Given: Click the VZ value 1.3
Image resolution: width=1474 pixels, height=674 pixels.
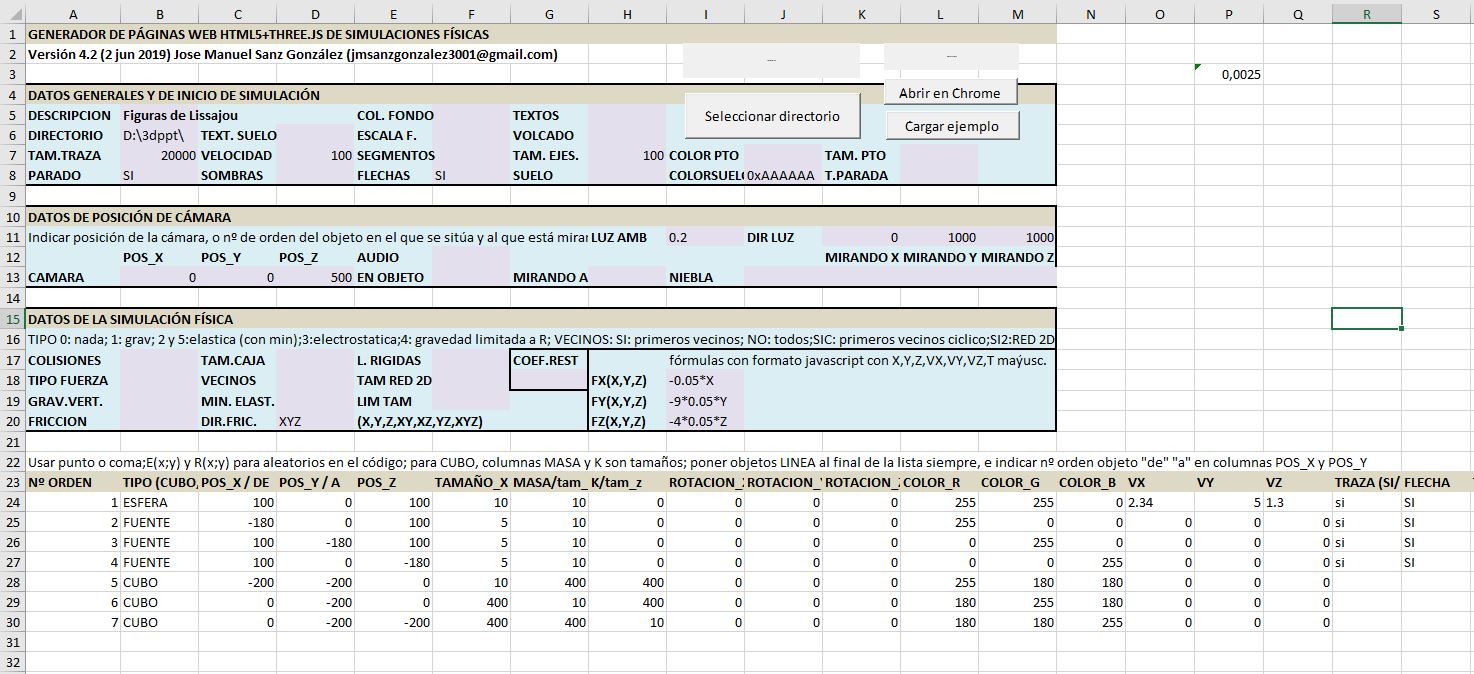Looking at the screenshot, I should point(1297,502).
